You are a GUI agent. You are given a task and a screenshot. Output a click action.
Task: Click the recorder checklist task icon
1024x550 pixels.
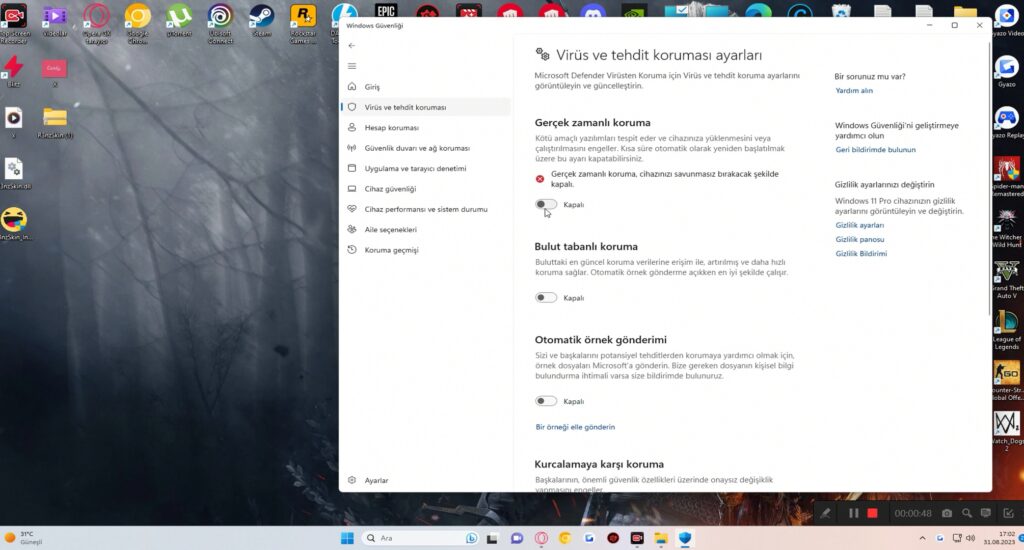click(x=1008, y=513)
